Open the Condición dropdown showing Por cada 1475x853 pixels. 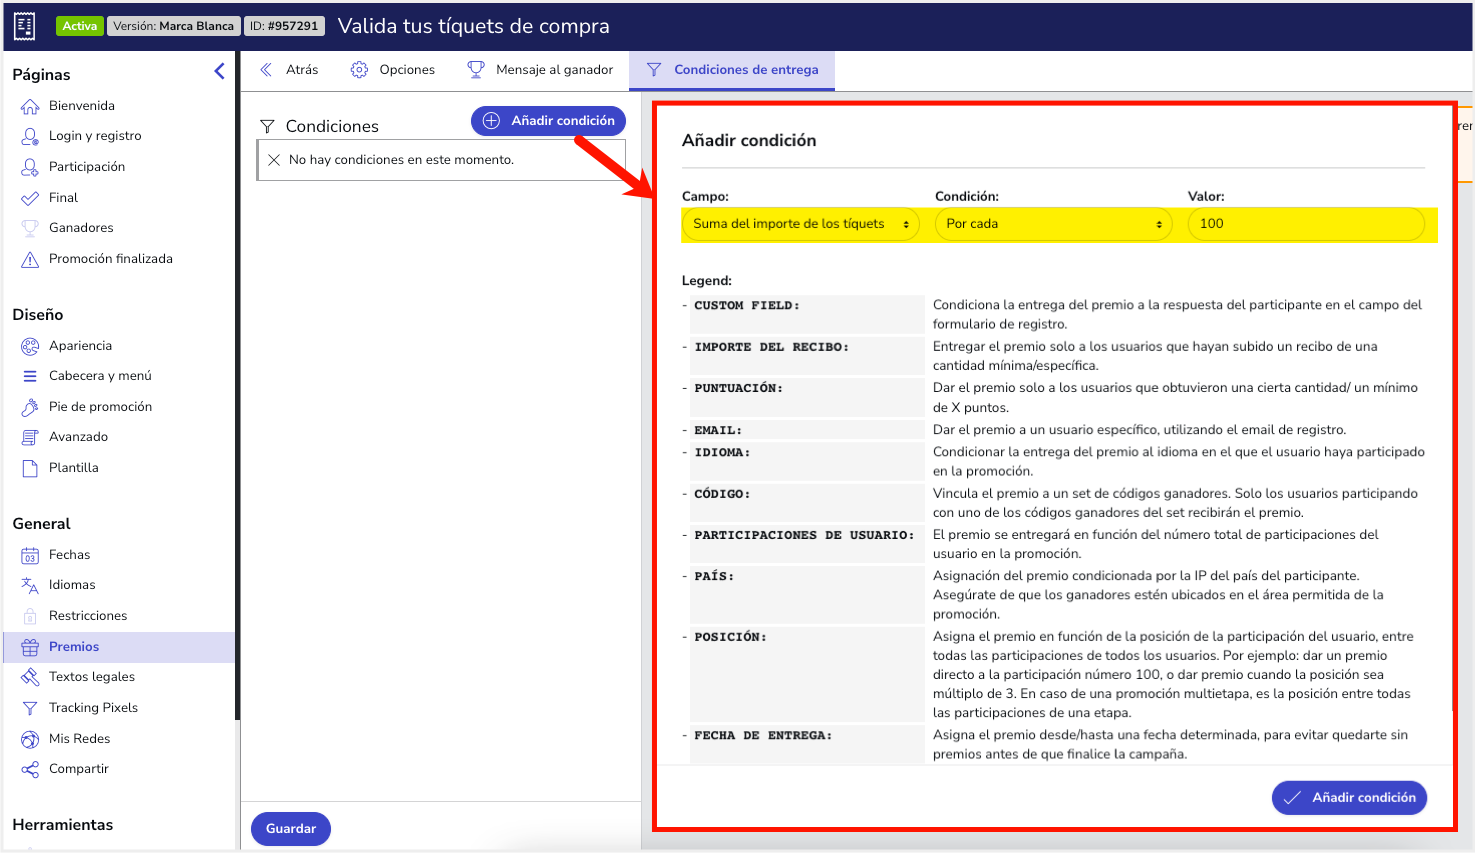tap(1054, 224)
